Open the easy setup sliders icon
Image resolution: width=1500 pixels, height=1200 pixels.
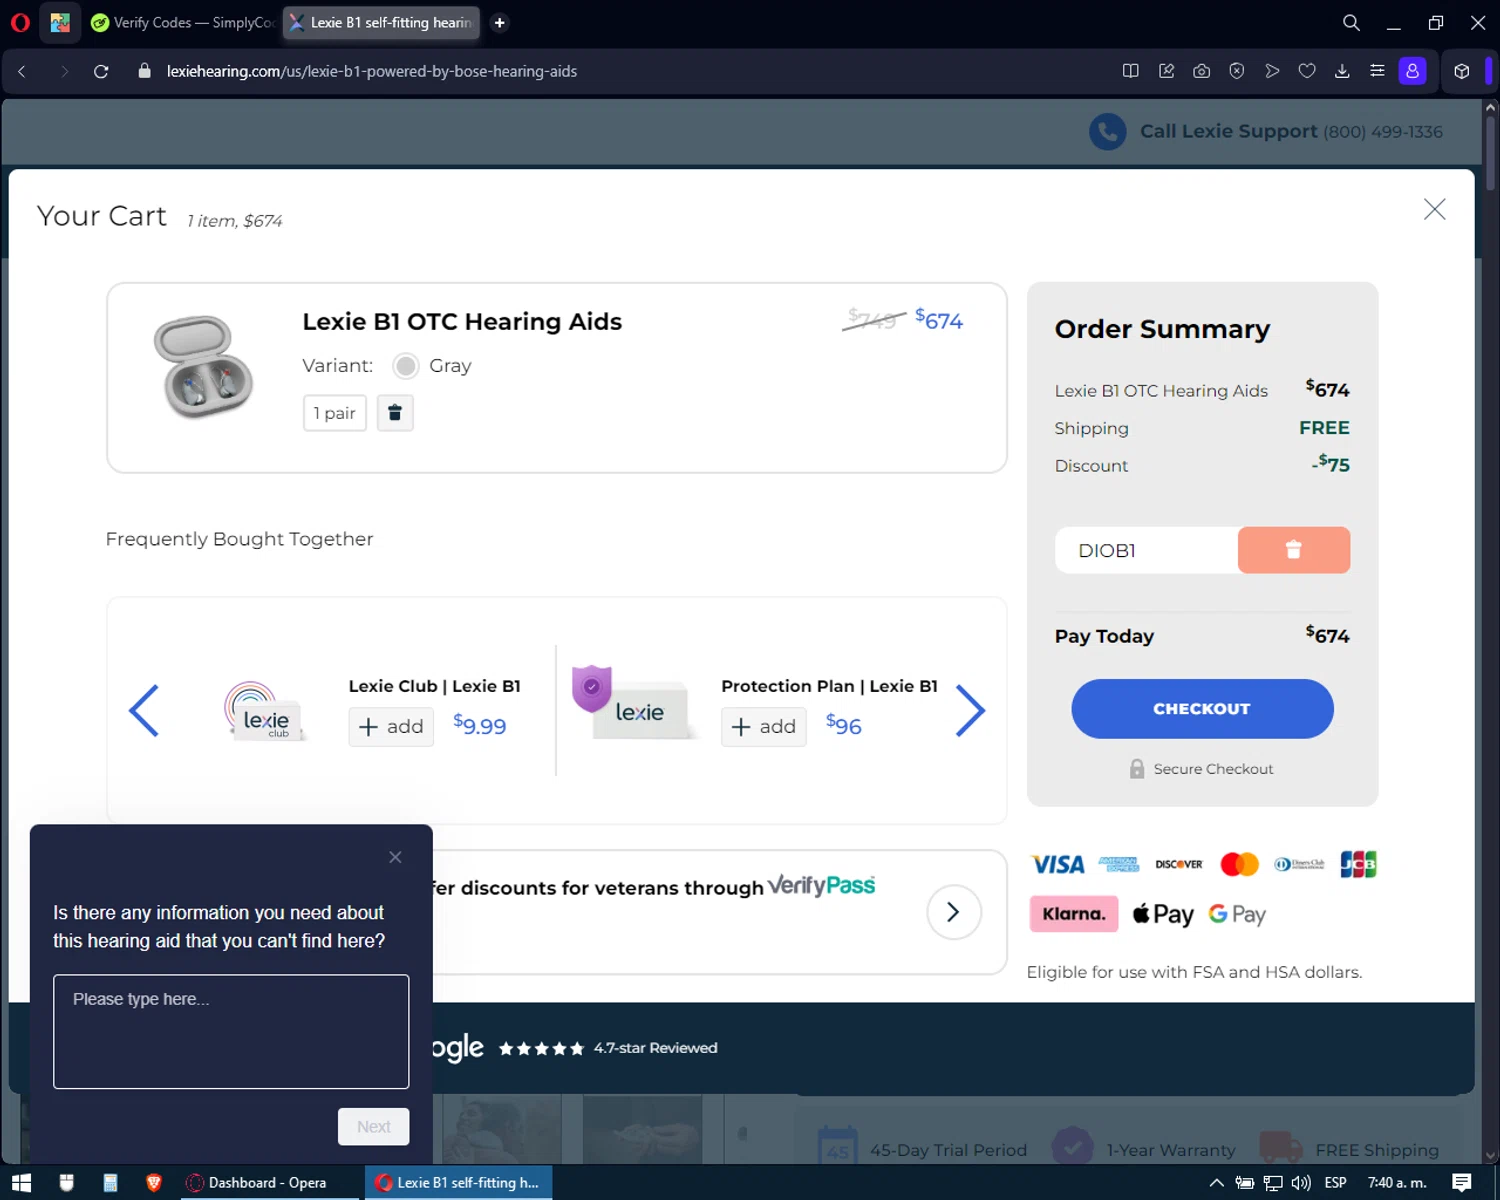tap(1377, 71)
